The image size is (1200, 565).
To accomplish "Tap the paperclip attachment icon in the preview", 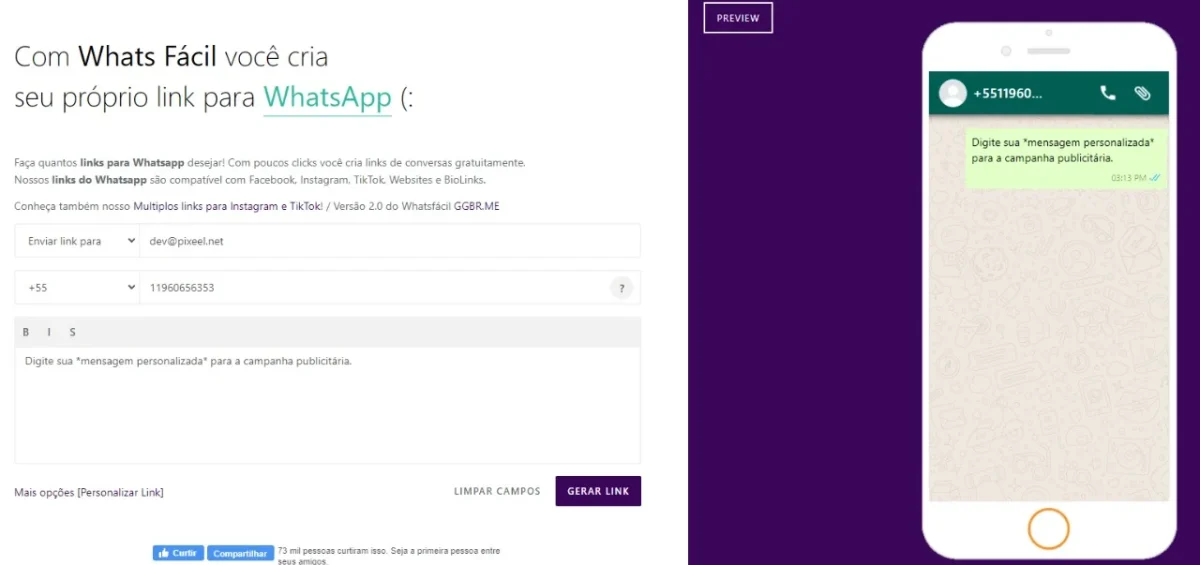I will click(x=1142, y=93).
